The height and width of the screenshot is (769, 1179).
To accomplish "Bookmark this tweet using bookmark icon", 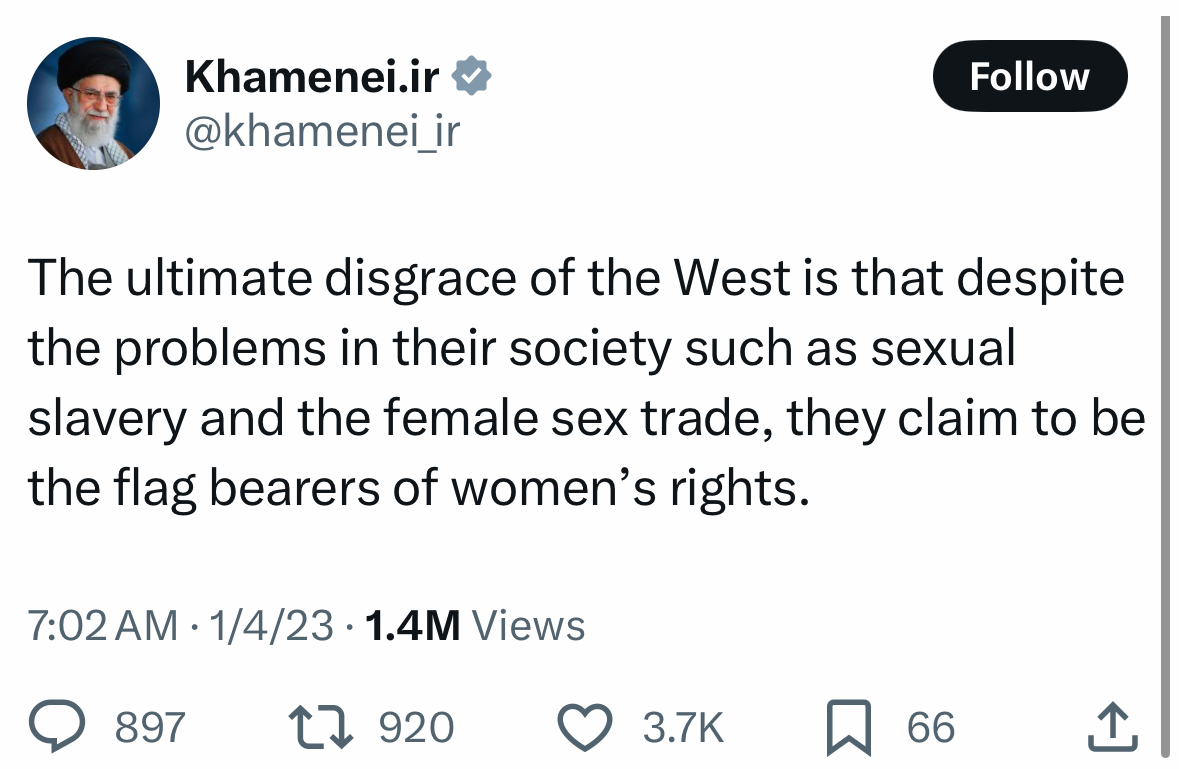I will point(849,727).
